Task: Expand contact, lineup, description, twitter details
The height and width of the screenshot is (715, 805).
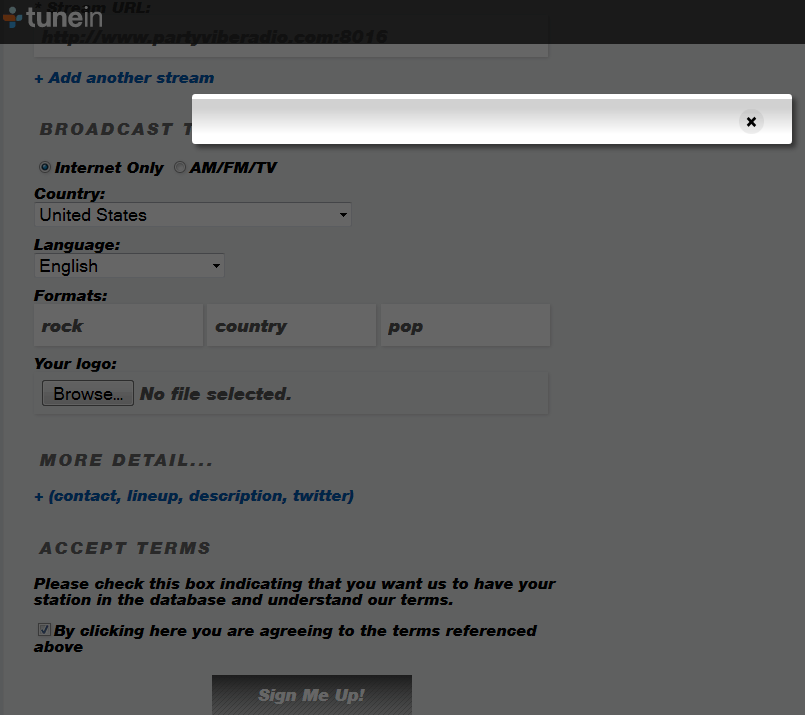Action: point(194,496)
